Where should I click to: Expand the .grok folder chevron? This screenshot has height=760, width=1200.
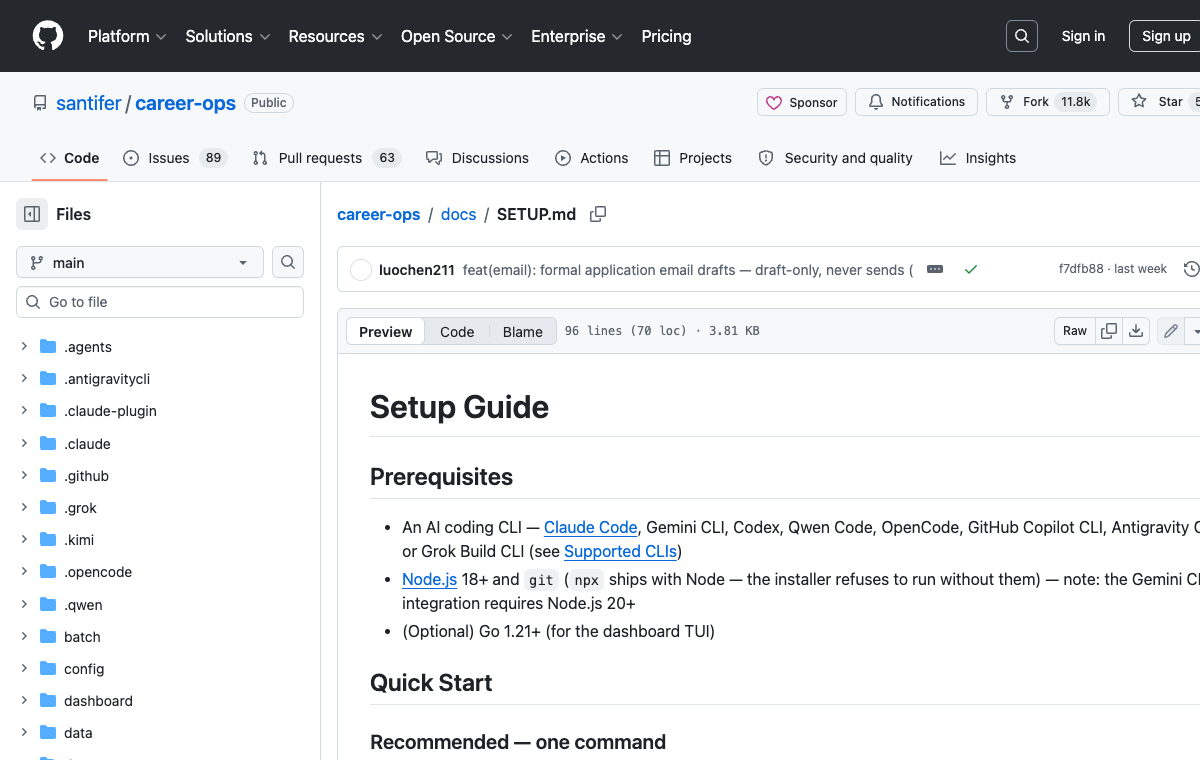point(24,508)
